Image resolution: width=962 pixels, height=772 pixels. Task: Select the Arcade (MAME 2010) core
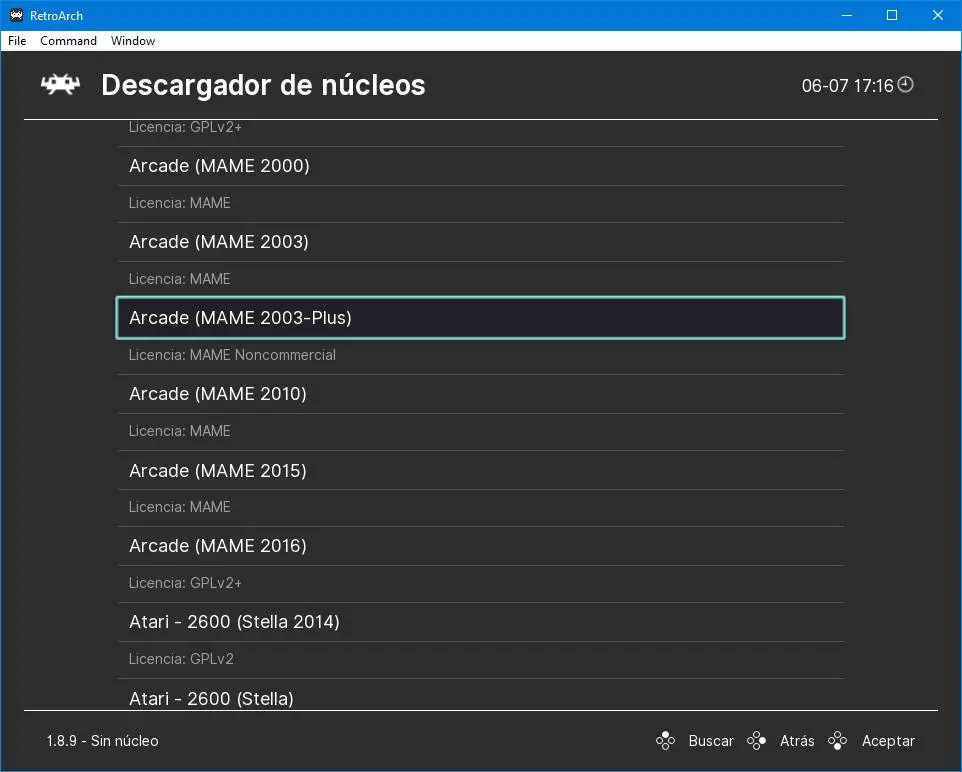click(480, 394)
